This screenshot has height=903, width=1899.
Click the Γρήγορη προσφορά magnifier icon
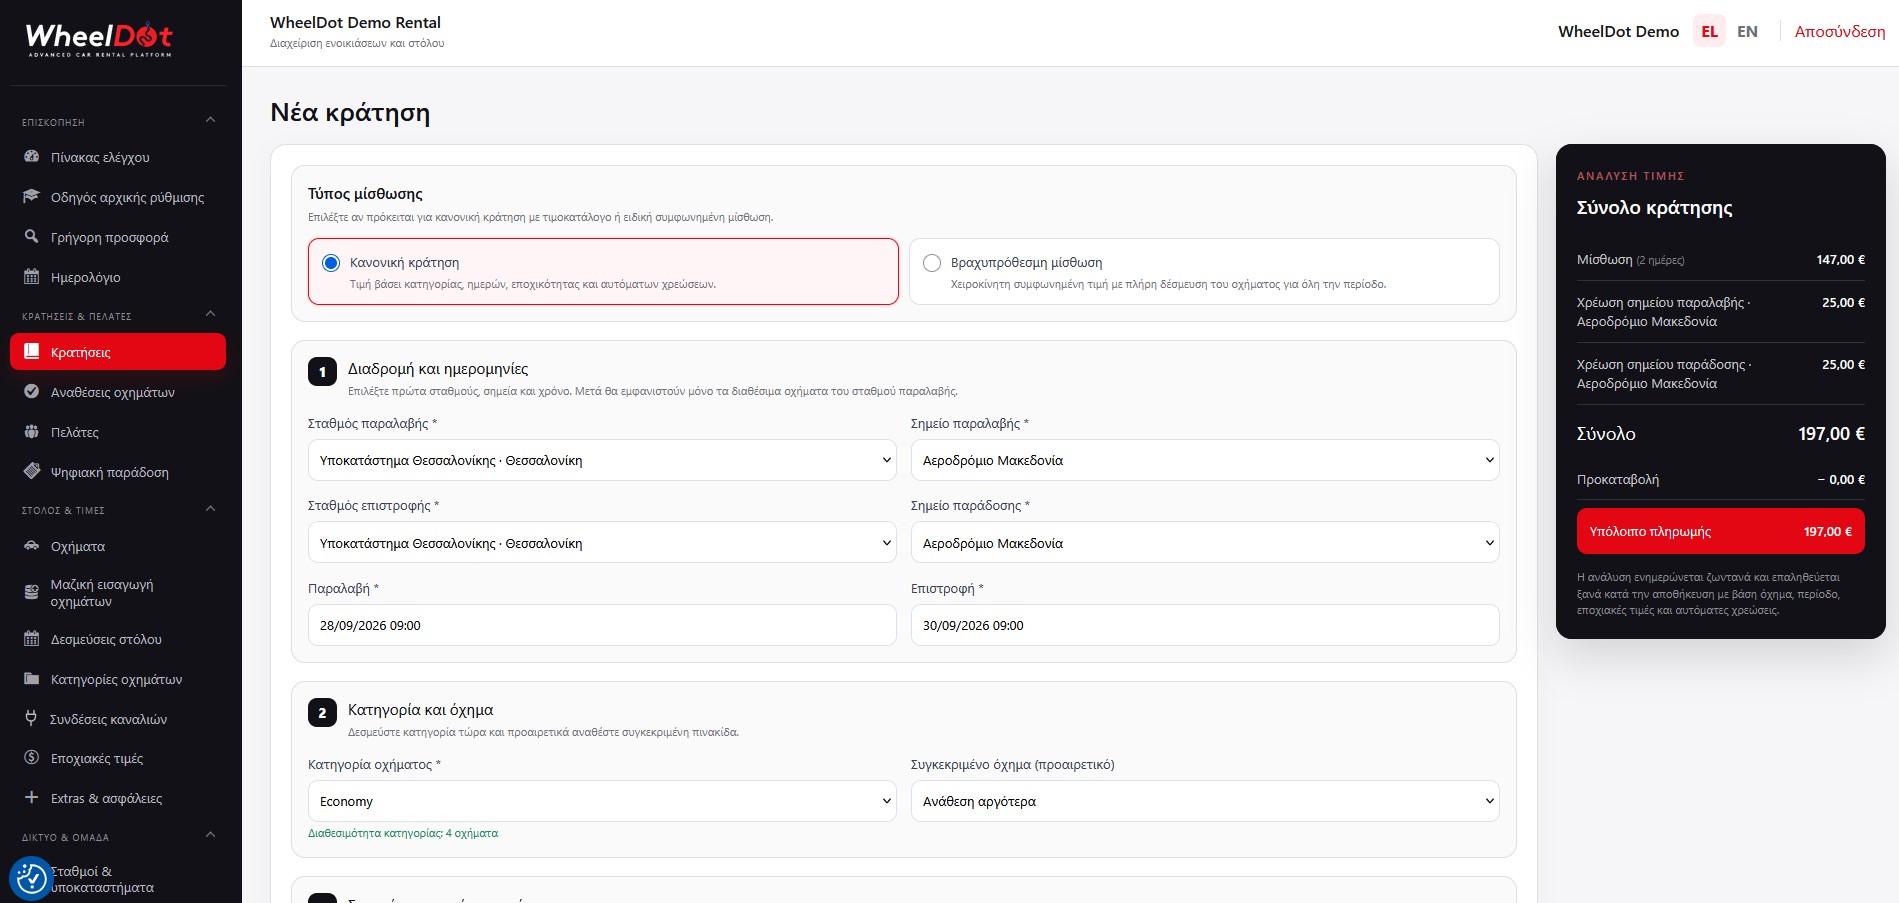click(x=31, y=237)
